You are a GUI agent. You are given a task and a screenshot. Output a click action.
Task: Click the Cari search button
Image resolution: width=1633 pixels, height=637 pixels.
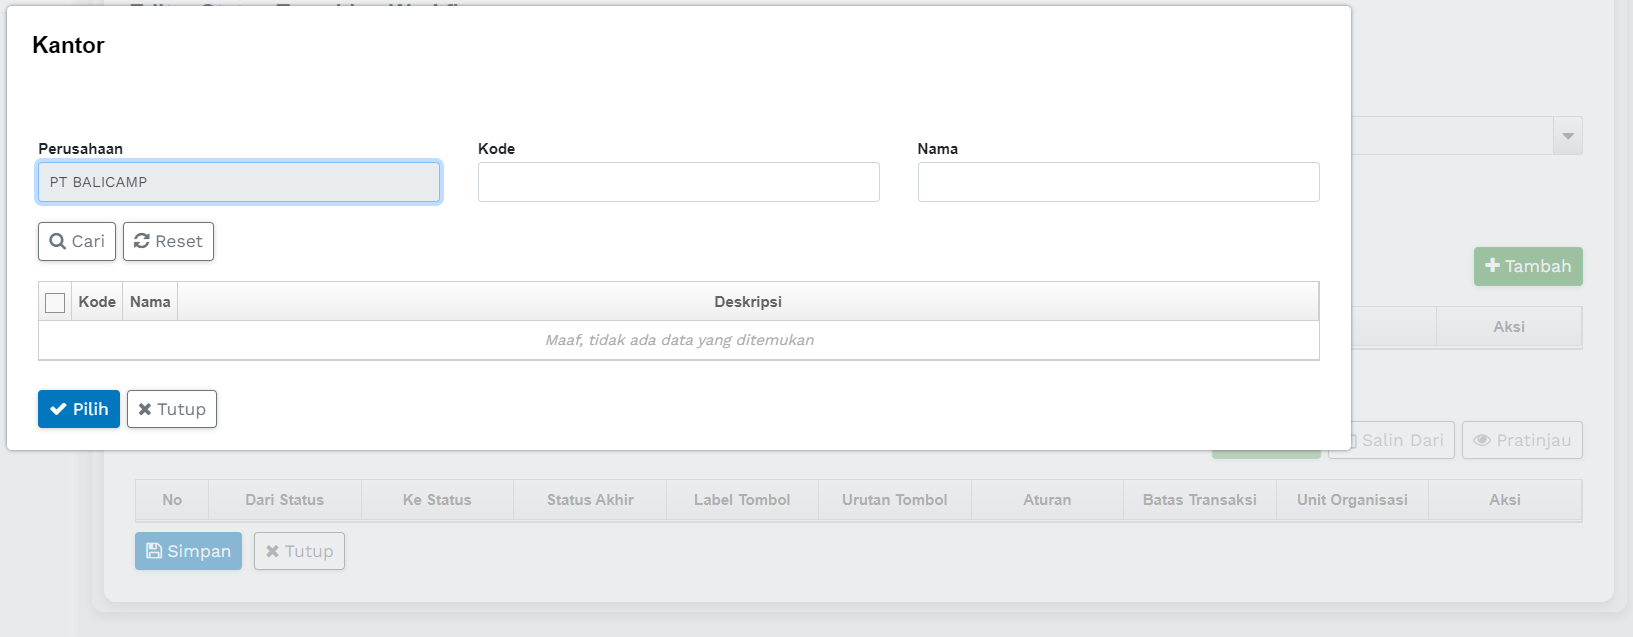tap(77, 241)
